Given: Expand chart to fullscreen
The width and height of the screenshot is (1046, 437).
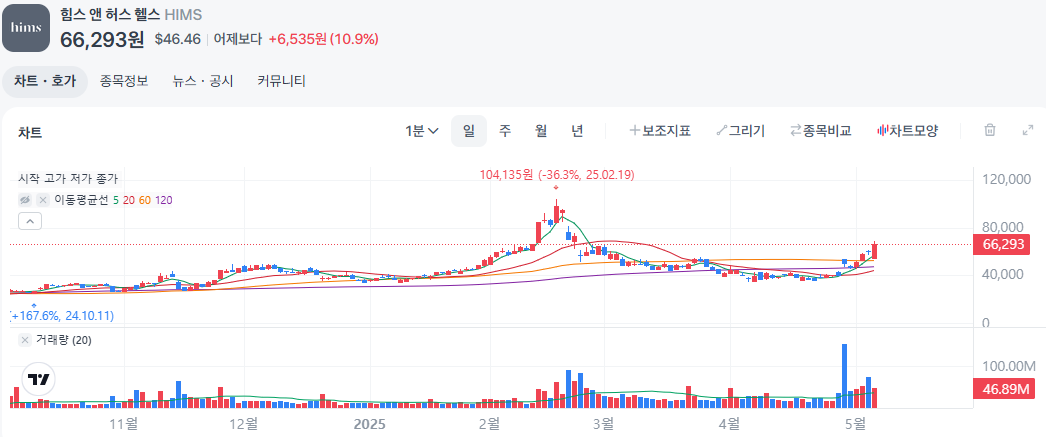Looking at the screenshot, I should (1028, 131).
